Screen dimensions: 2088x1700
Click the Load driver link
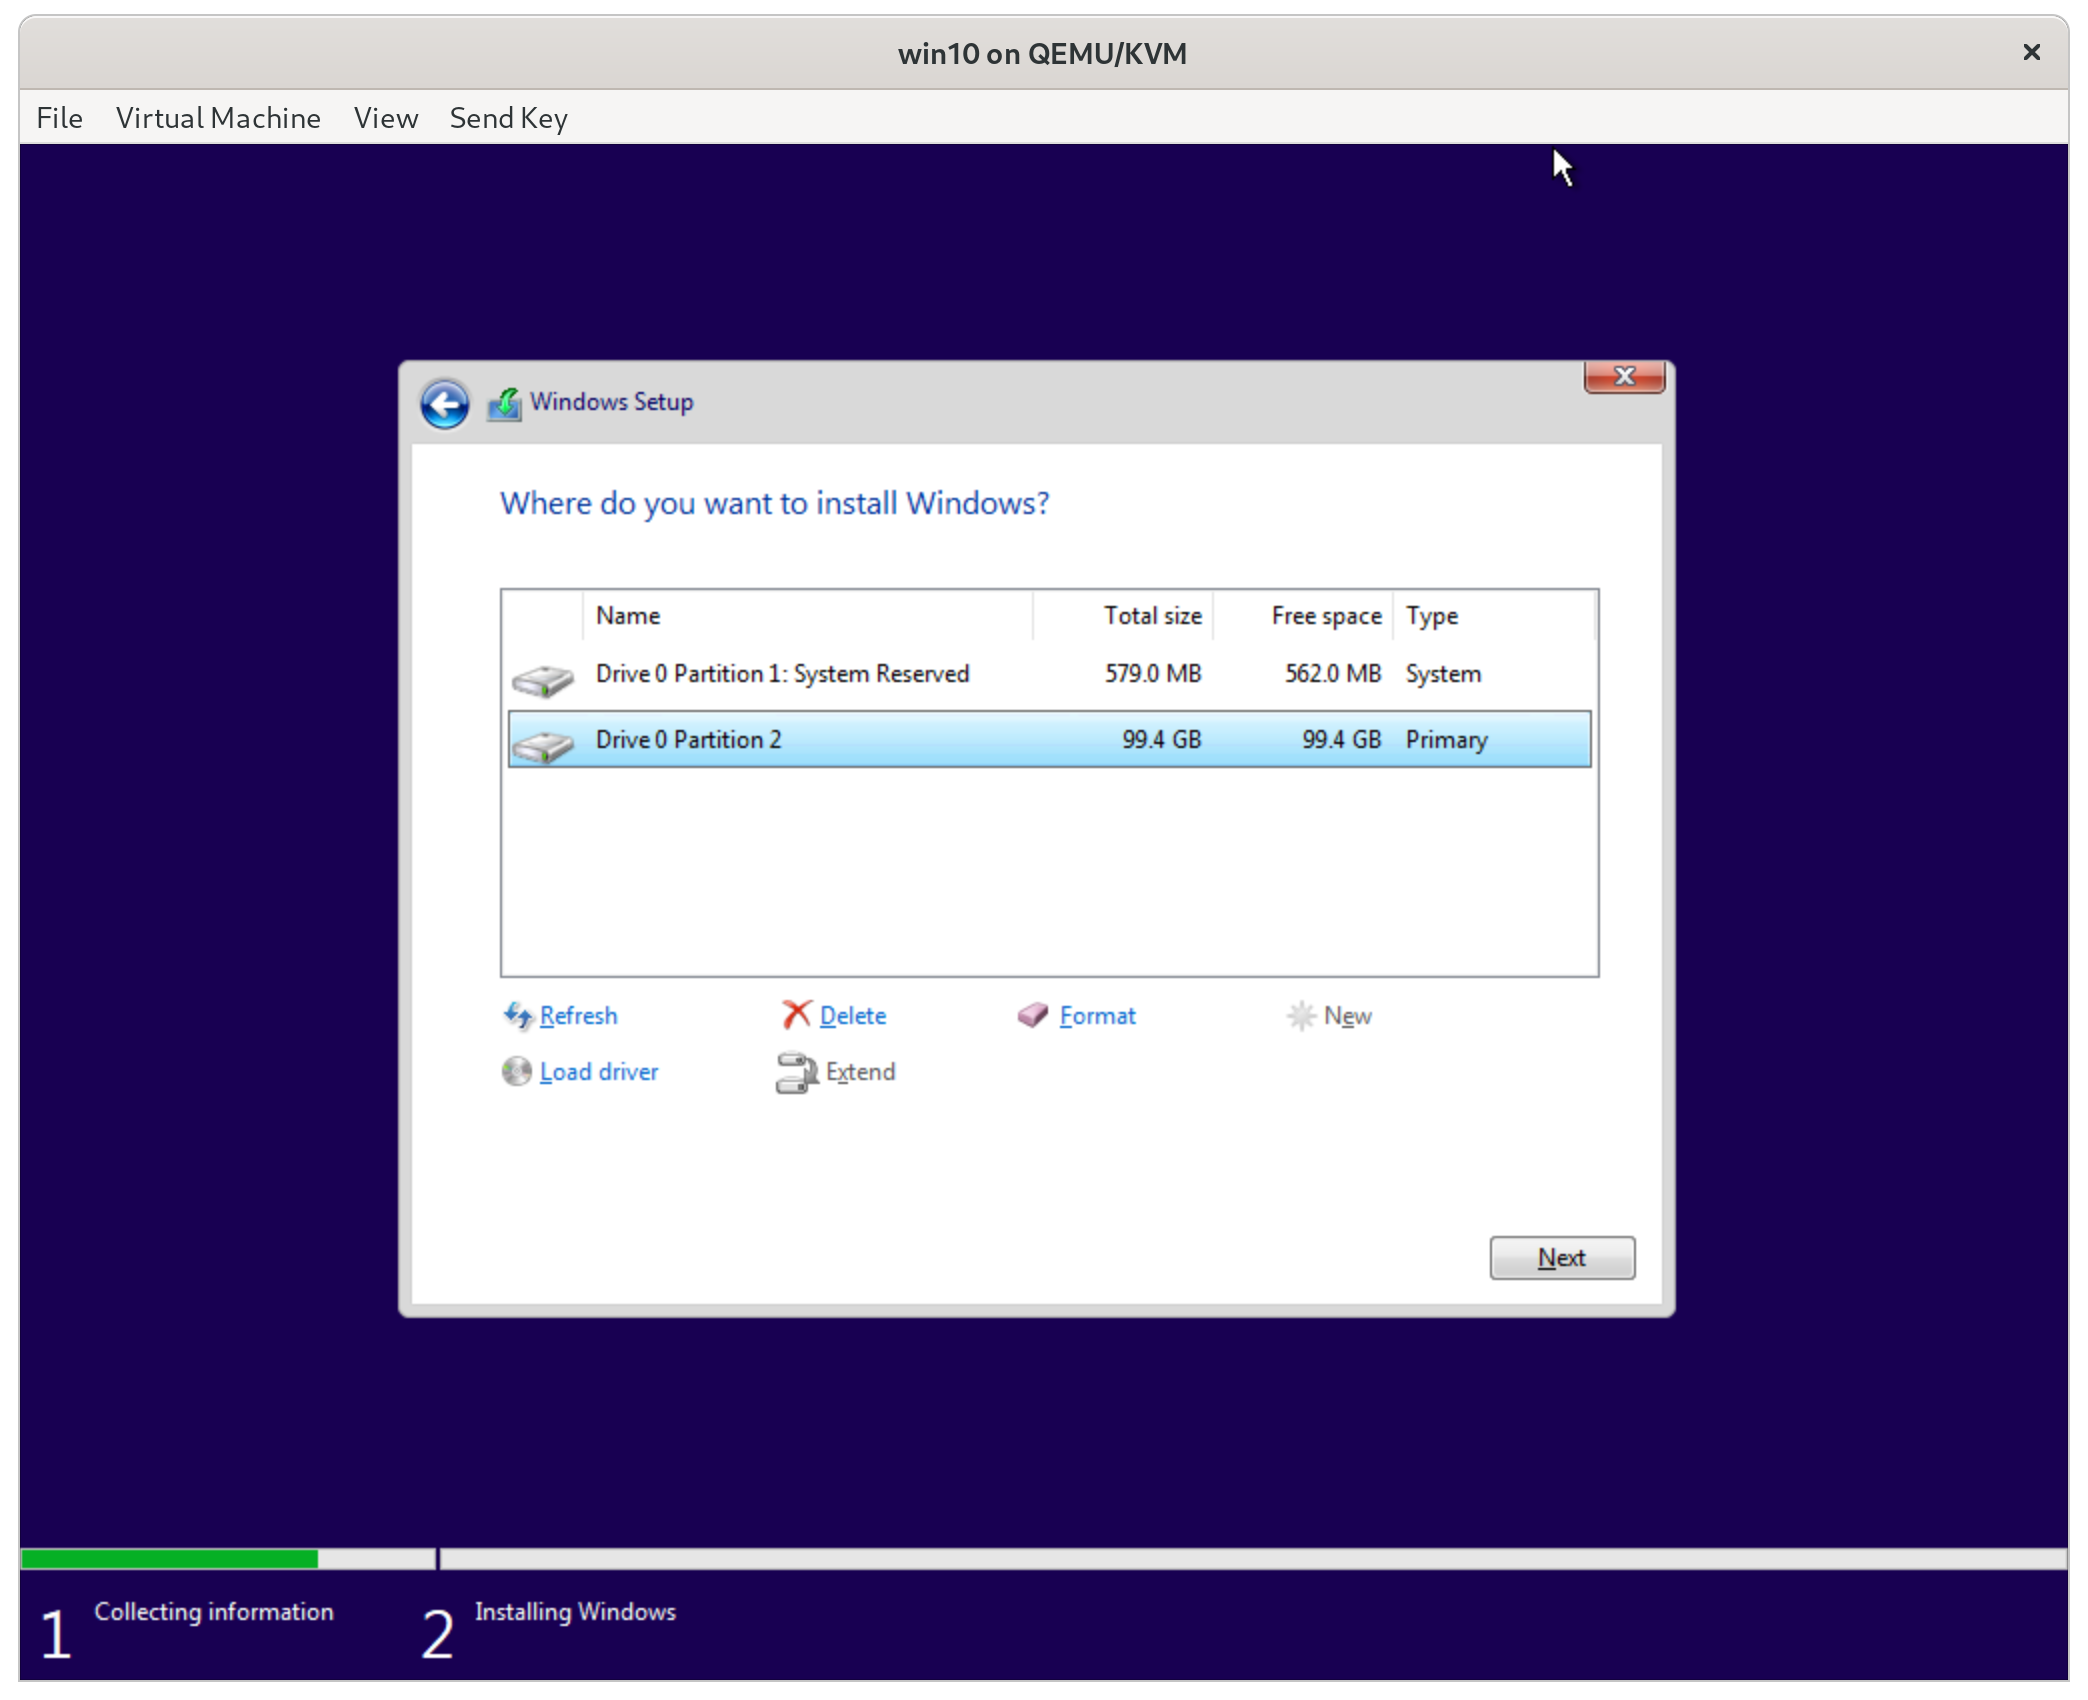click(x=598, y=1071)
